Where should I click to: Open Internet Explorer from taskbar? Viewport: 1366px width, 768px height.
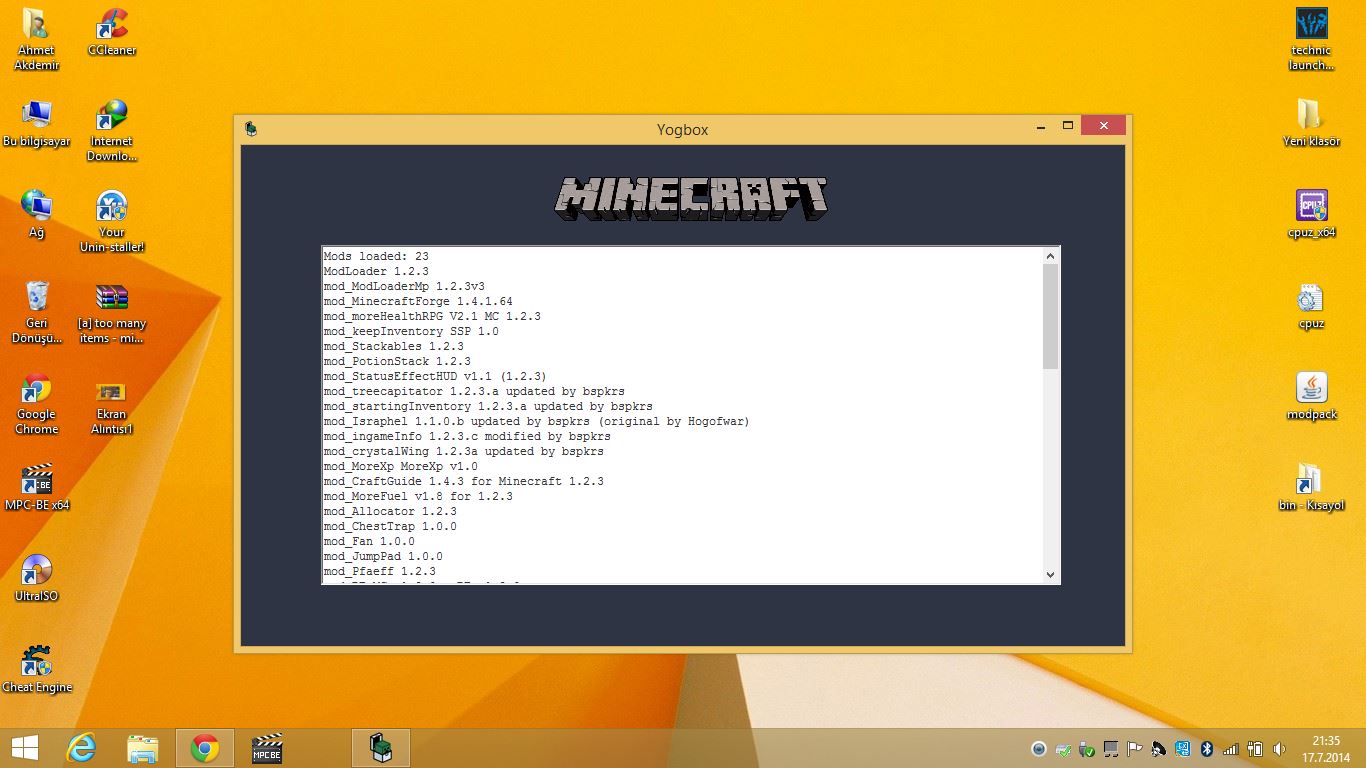click(81, 748)
